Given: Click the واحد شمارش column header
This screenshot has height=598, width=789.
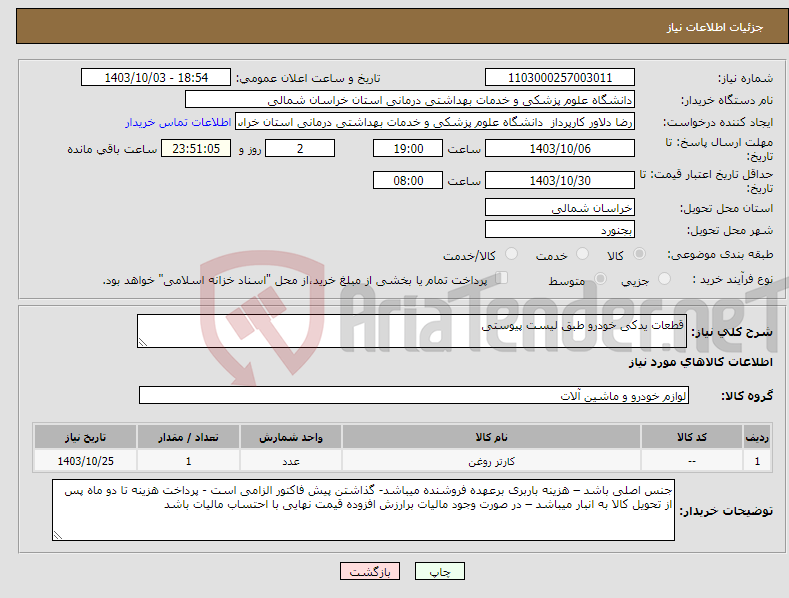Looking at the screenshot, I should [291, 437].
